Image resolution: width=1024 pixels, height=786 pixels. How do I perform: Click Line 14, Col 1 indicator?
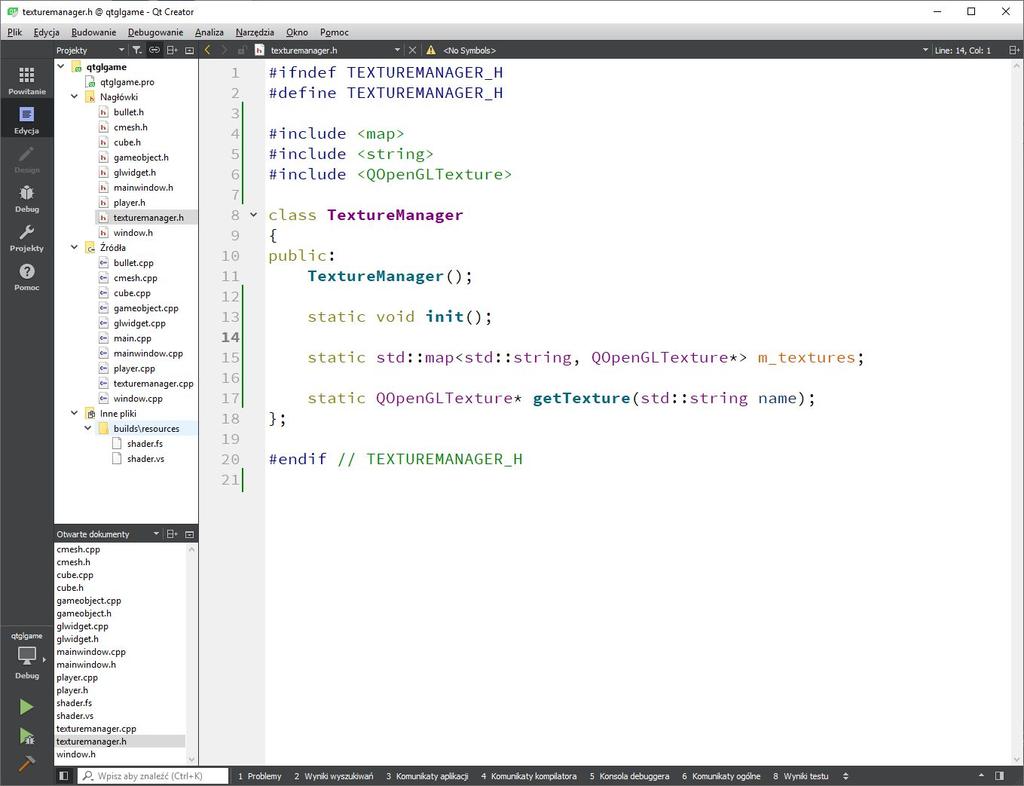tap(963, 50)
